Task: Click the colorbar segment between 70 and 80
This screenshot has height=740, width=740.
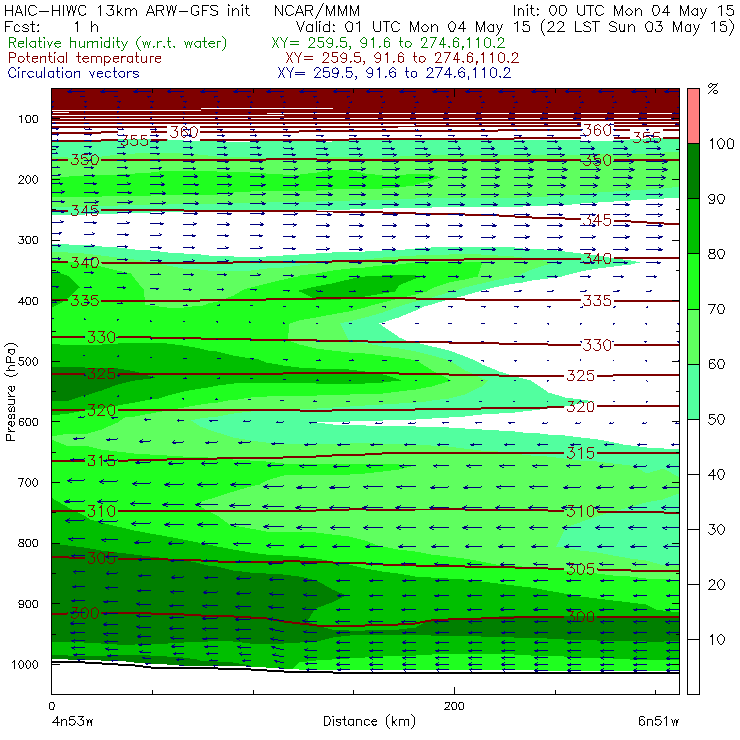Action: tap(693, 281)
